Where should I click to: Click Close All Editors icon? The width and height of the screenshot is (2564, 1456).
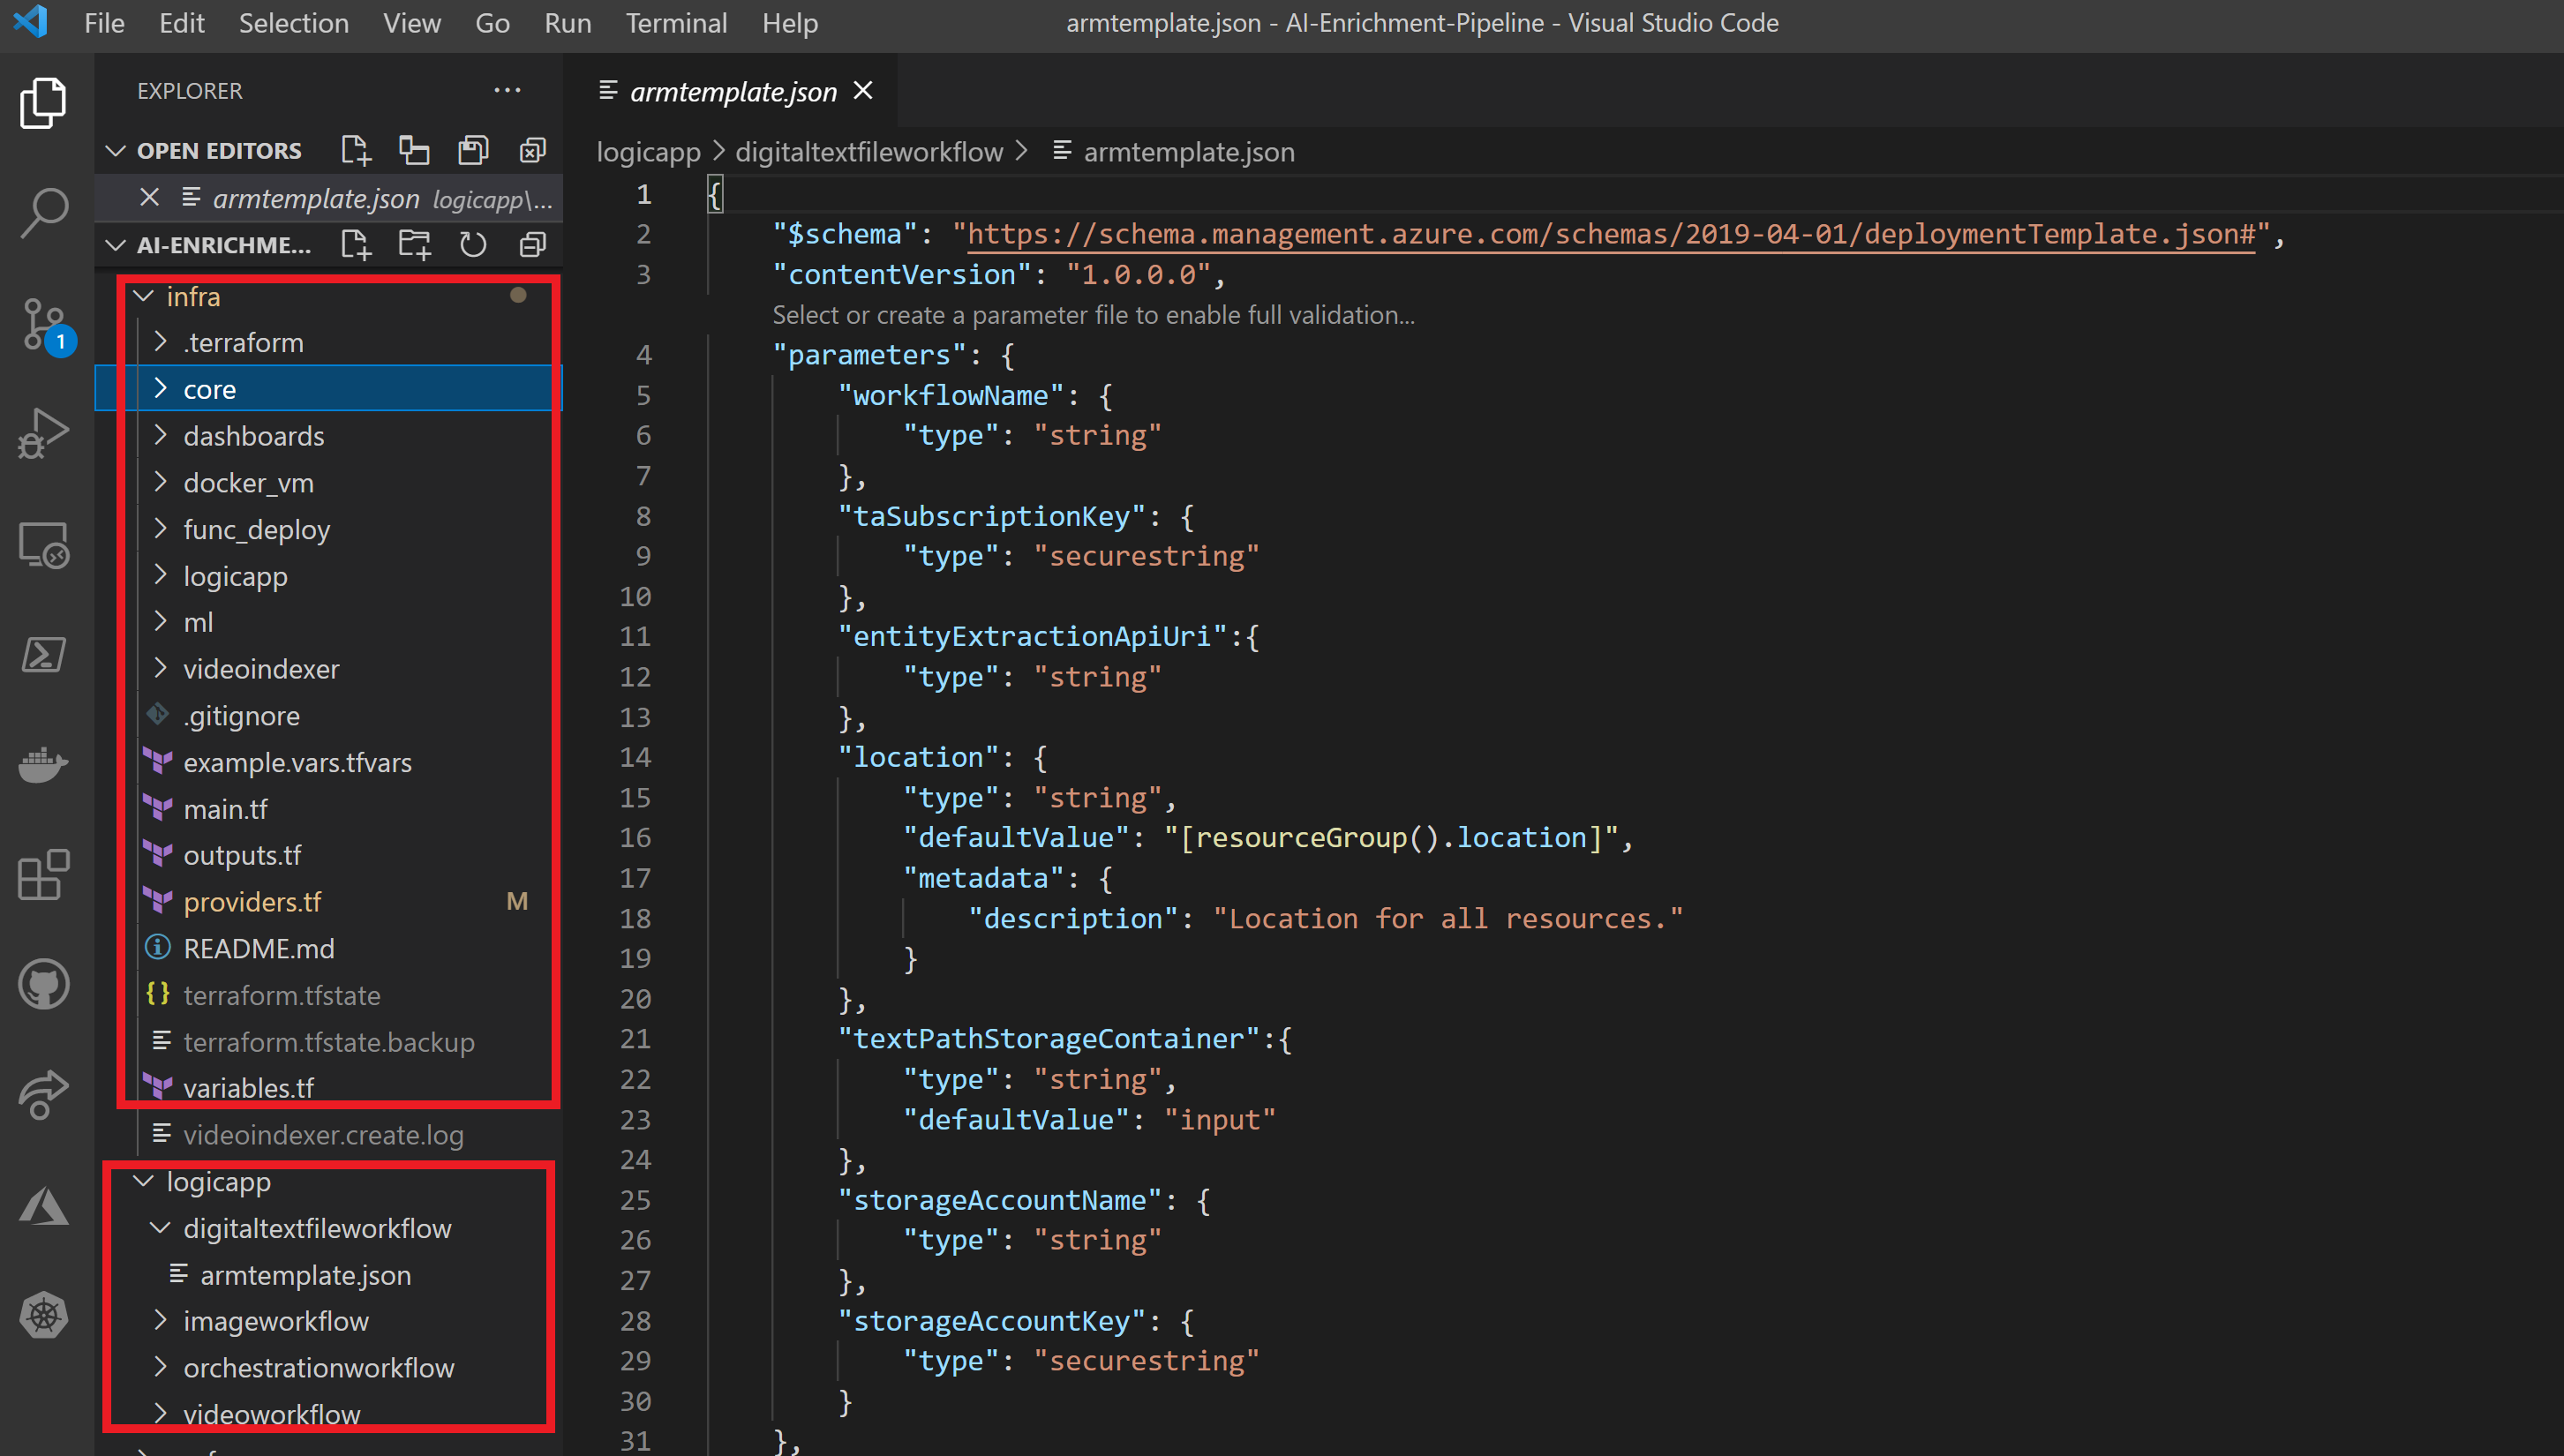(532, 151)
